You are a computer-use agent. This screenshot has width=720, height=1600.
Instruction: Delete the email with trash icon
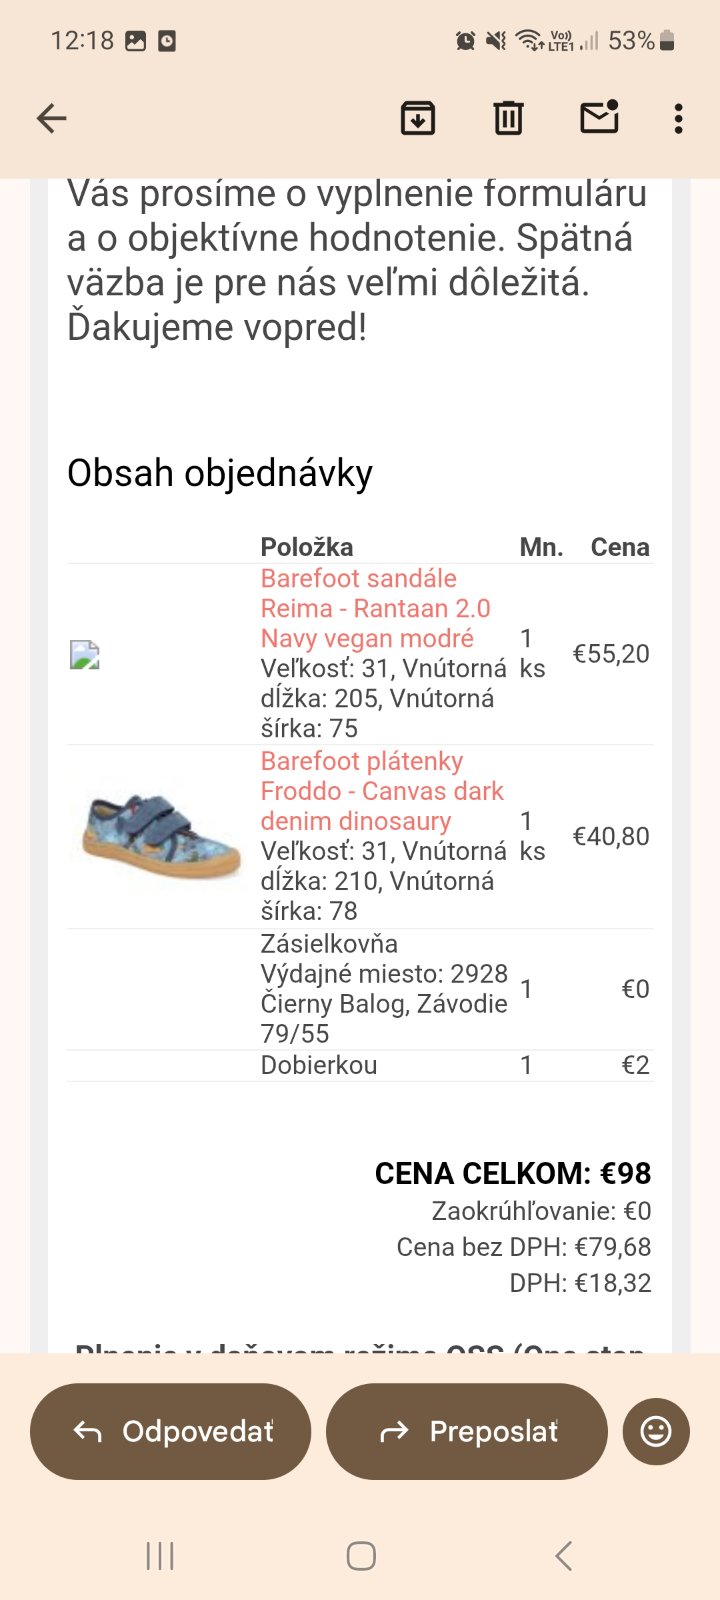tap(508, 119)
